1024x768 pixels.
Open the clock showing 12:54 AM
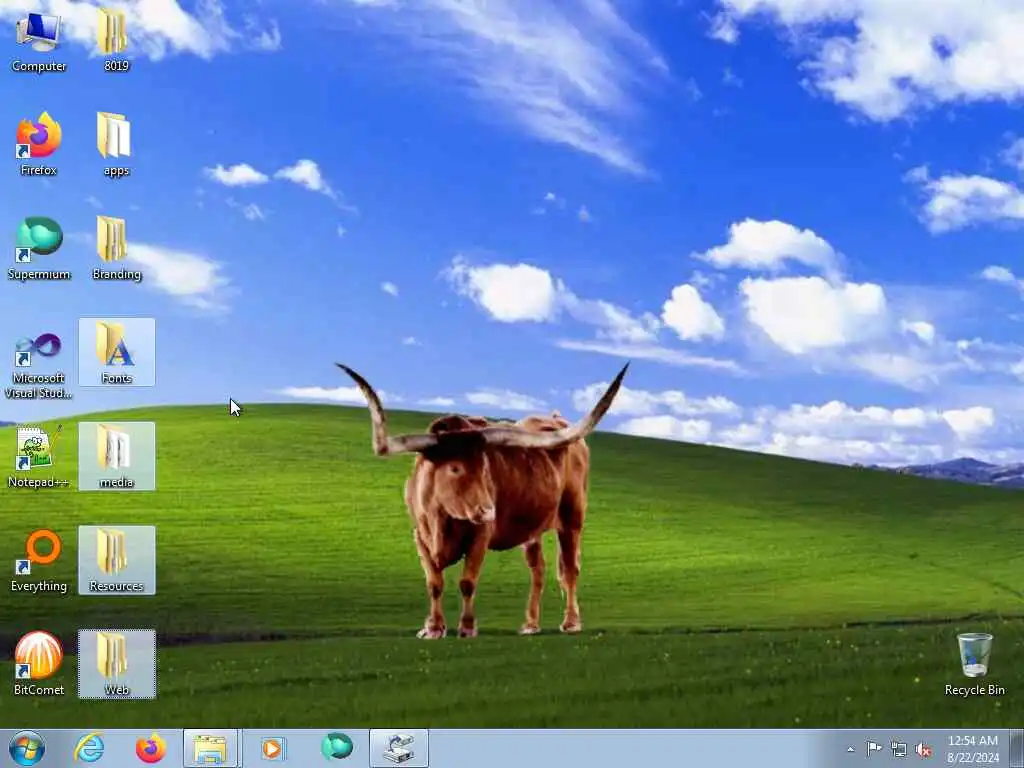click(x=973, y=749)
